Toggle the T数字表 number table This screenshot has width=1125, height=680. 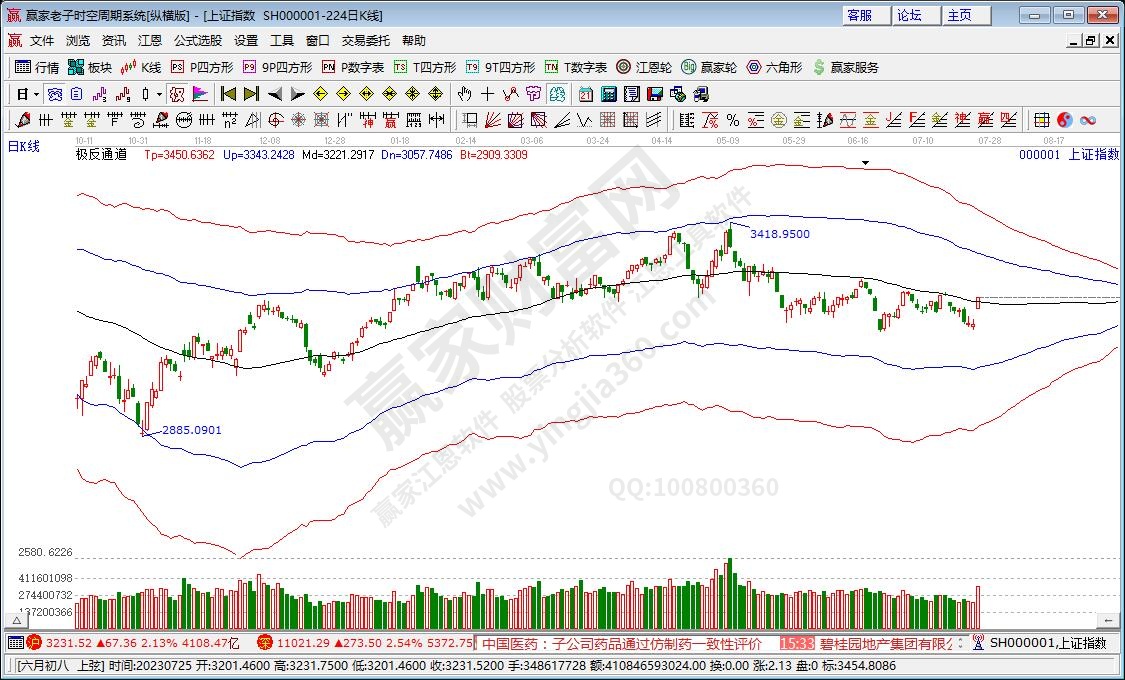[x=576, y=68]
